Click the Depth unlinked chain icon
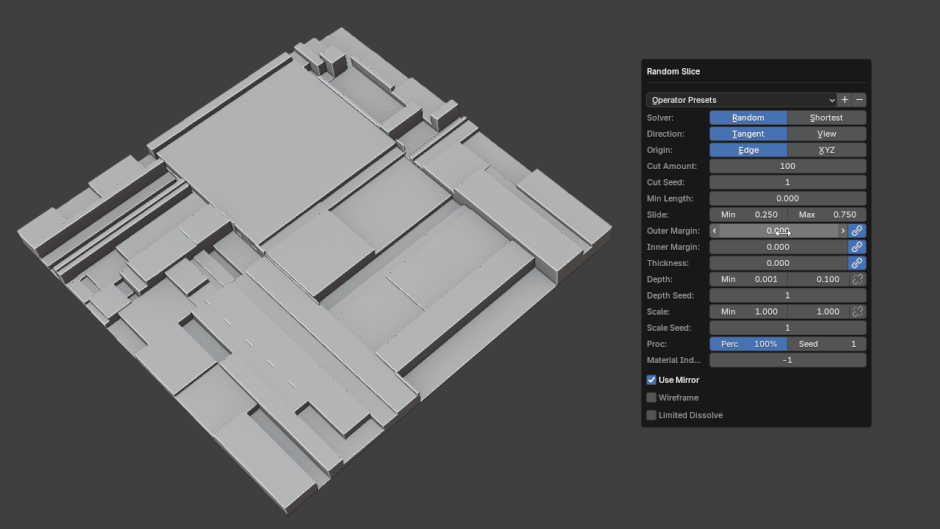The width and height of the screenshot is (940, 529). (857, 280)
